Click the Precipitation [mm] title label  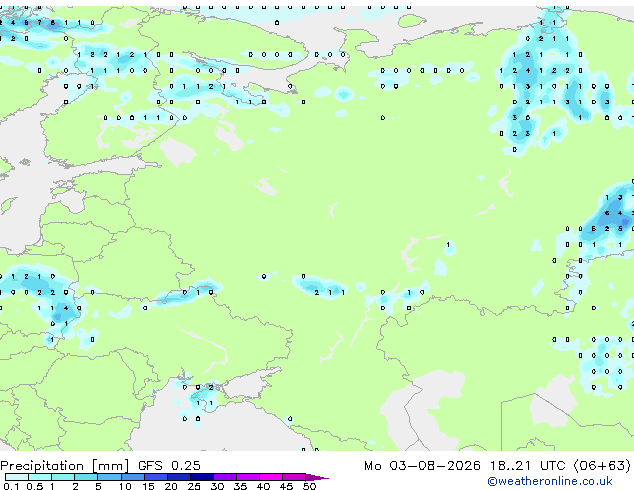click(x=65, y=466)
